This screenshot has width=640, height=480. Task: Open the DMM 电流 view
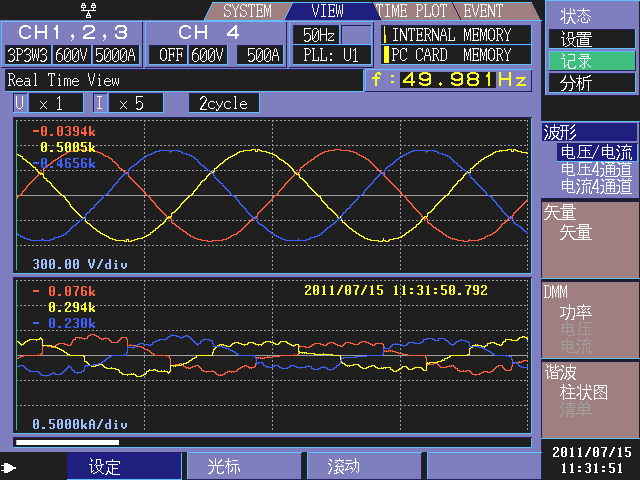pyautogui.click(x=576, y=346)
